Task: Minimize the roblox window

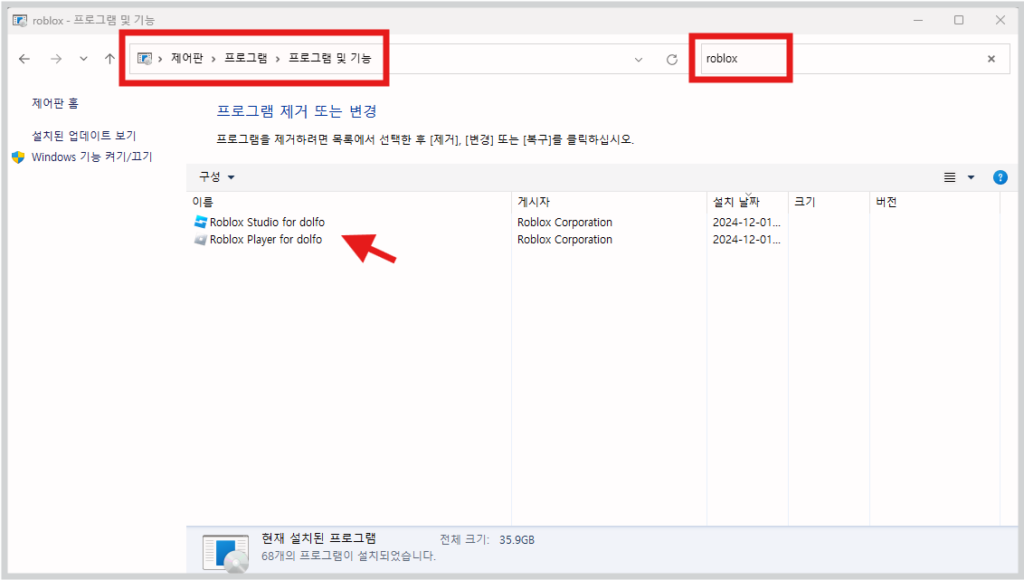Action: (918, 20)
